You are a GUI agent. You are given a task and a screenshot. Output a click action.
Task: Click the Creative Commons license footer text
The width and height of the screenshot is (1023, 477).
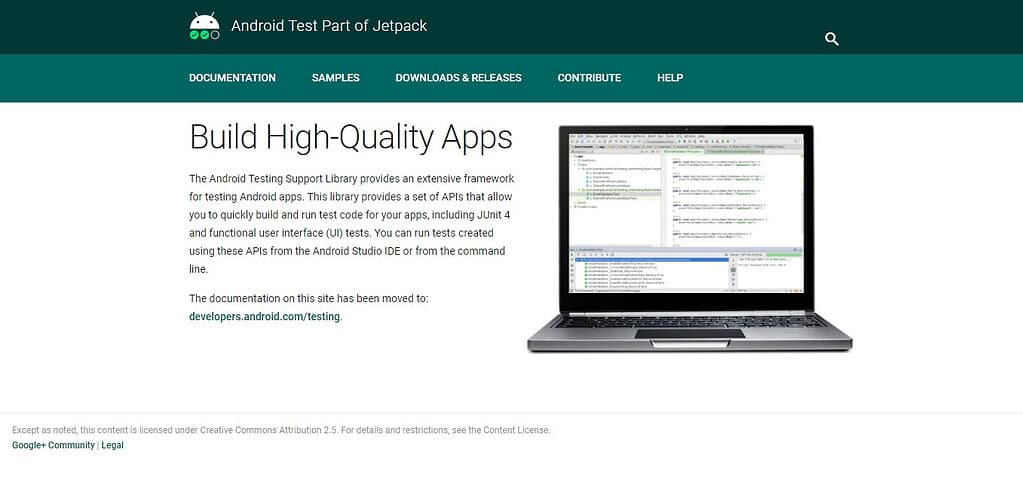click(x=281, y=430)
